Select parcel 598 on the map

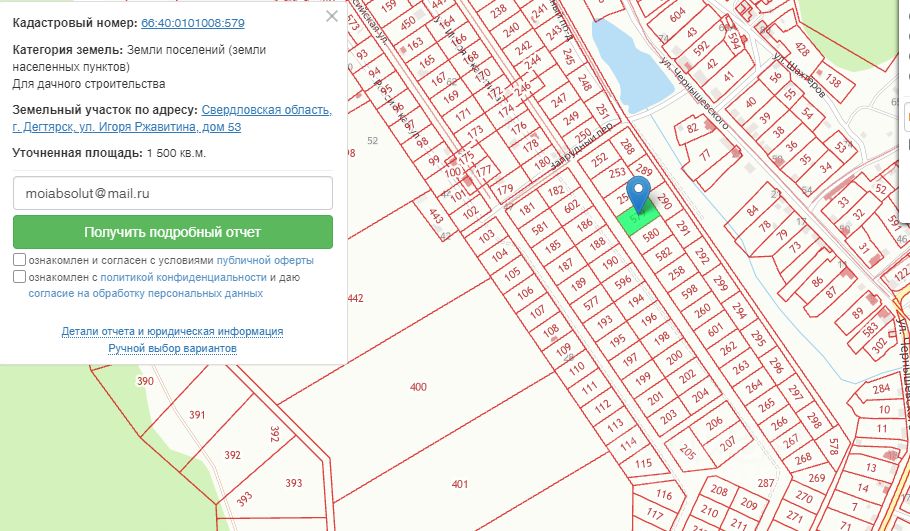coord(689,291)
